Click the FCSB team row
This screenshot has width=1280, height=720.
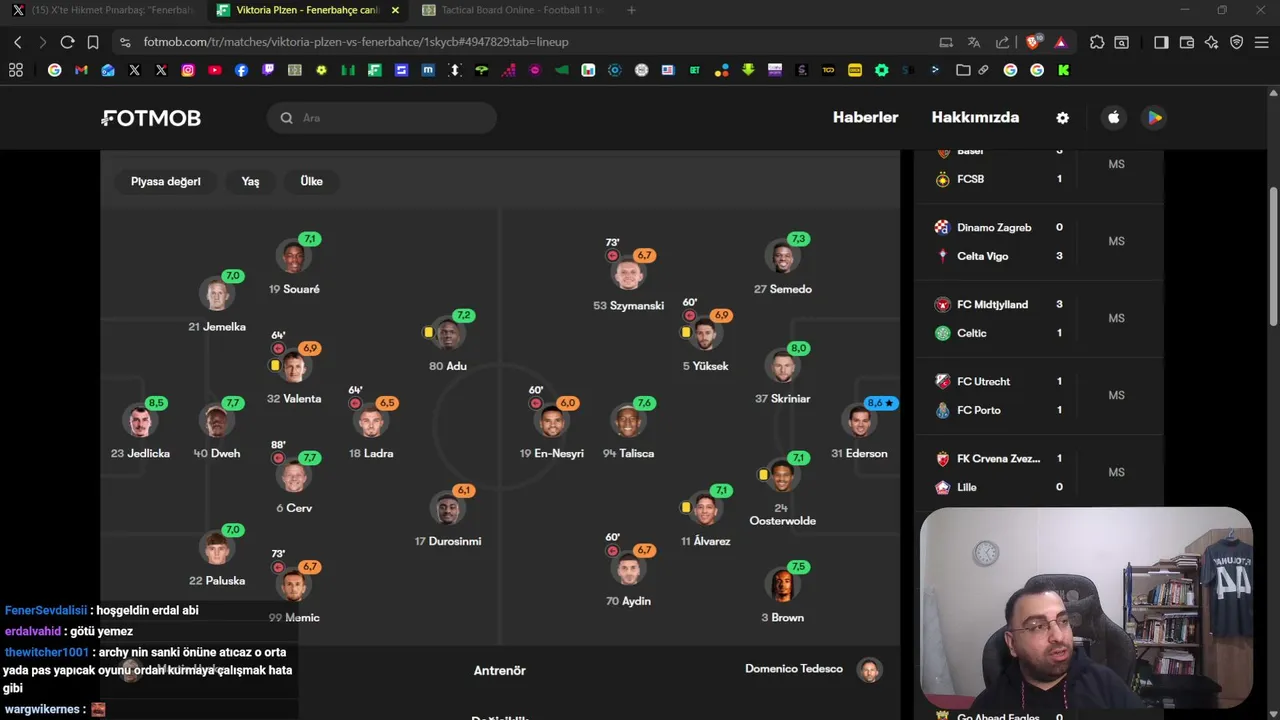pyautogui.click(x=1000, y=179)
